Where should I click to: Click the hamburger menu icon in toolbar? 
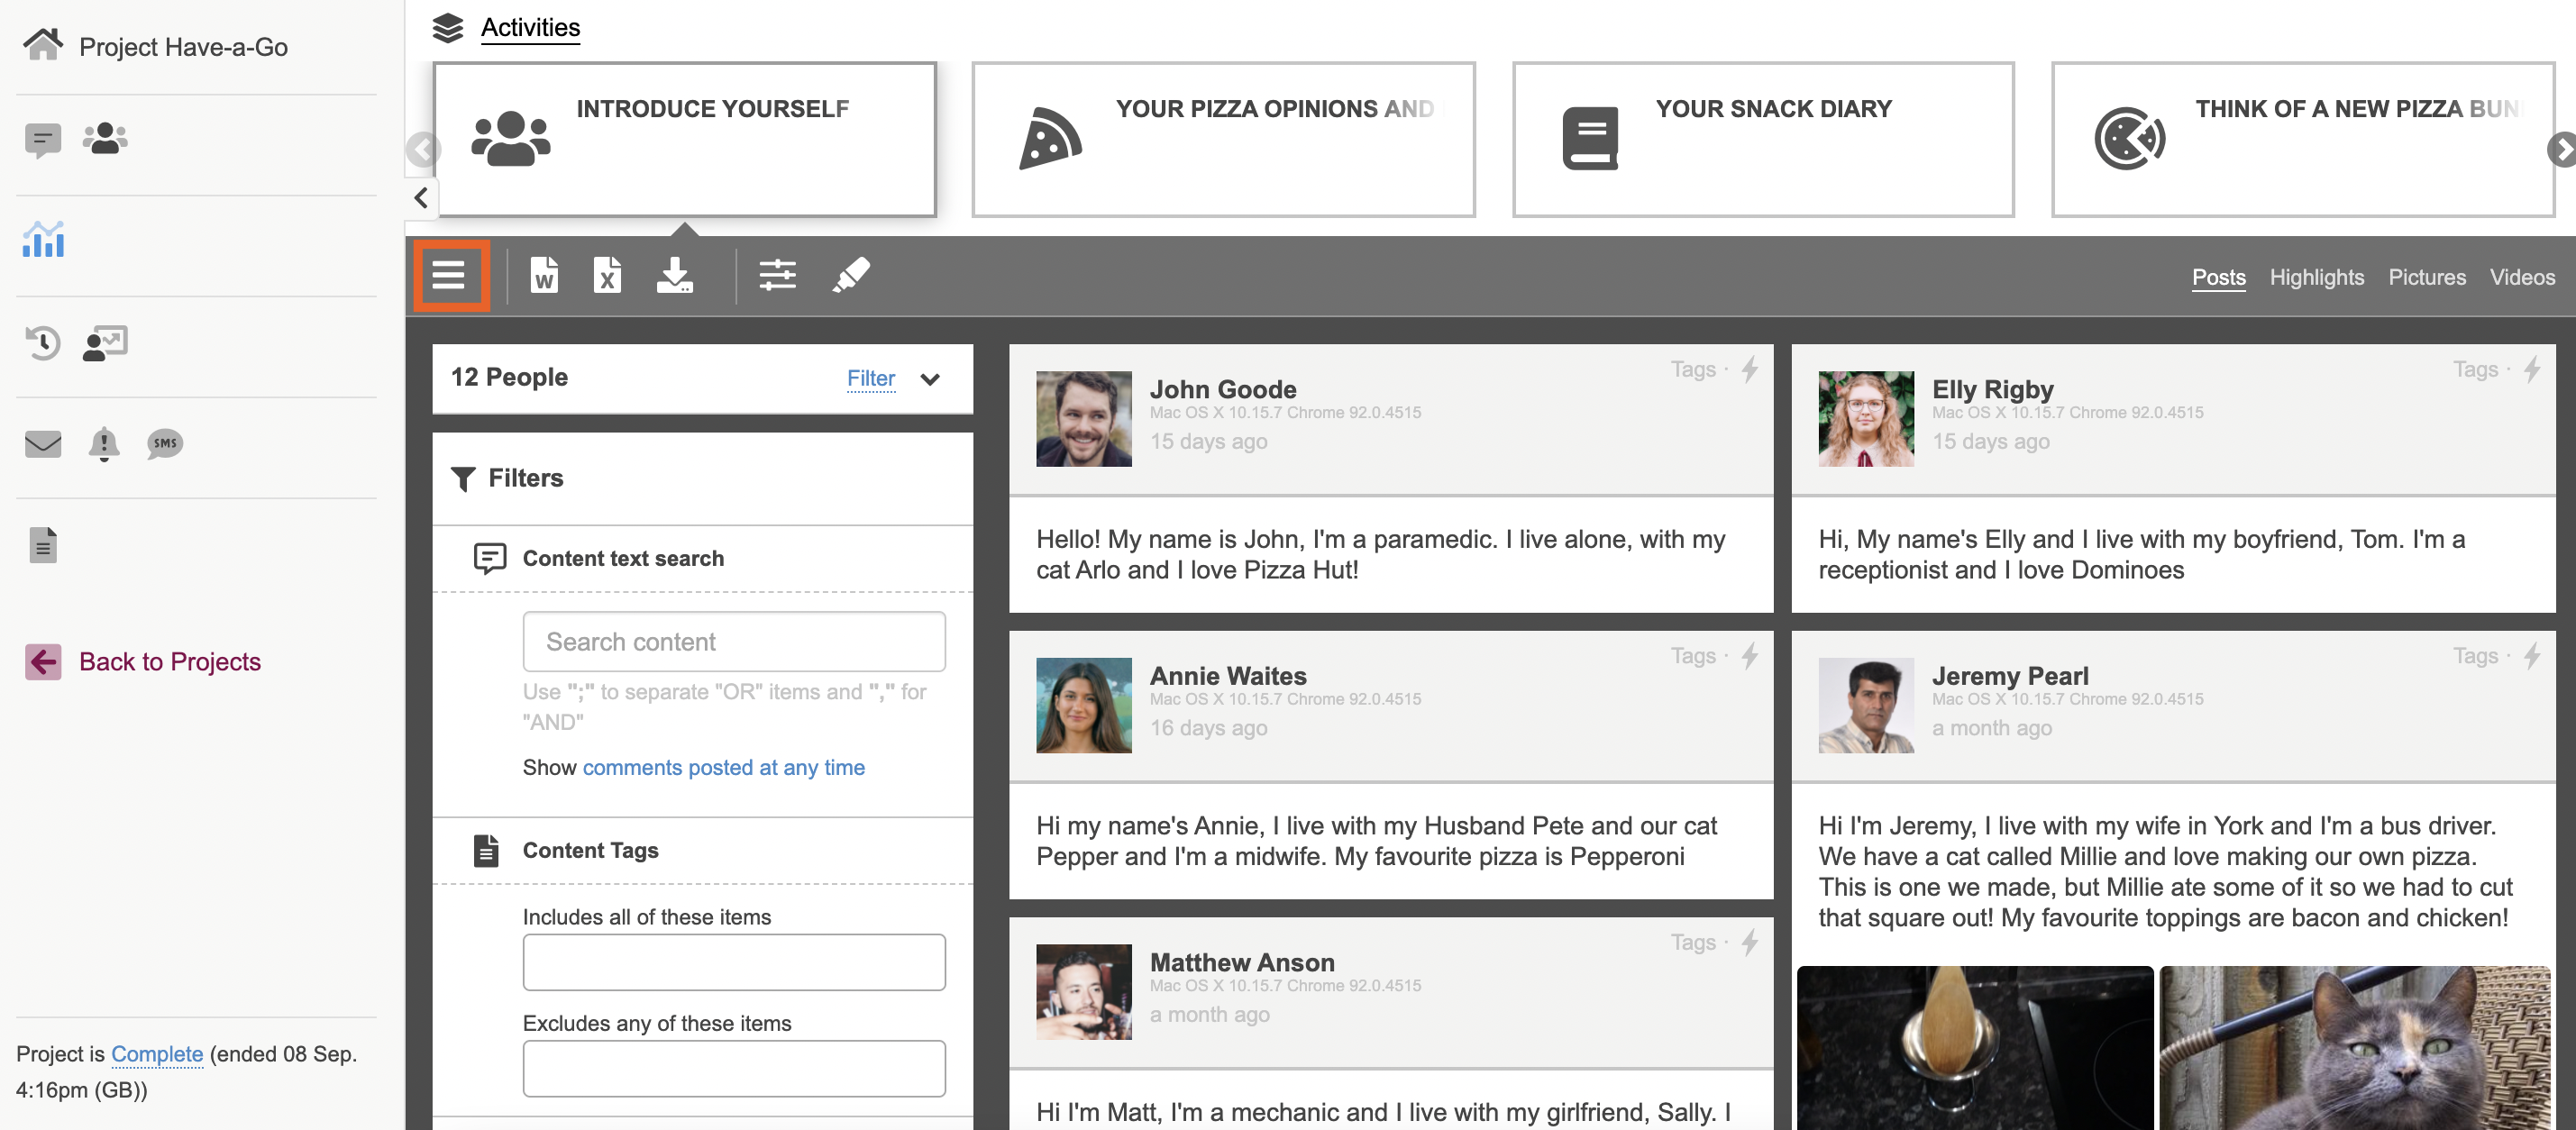(x=449, y=275)
